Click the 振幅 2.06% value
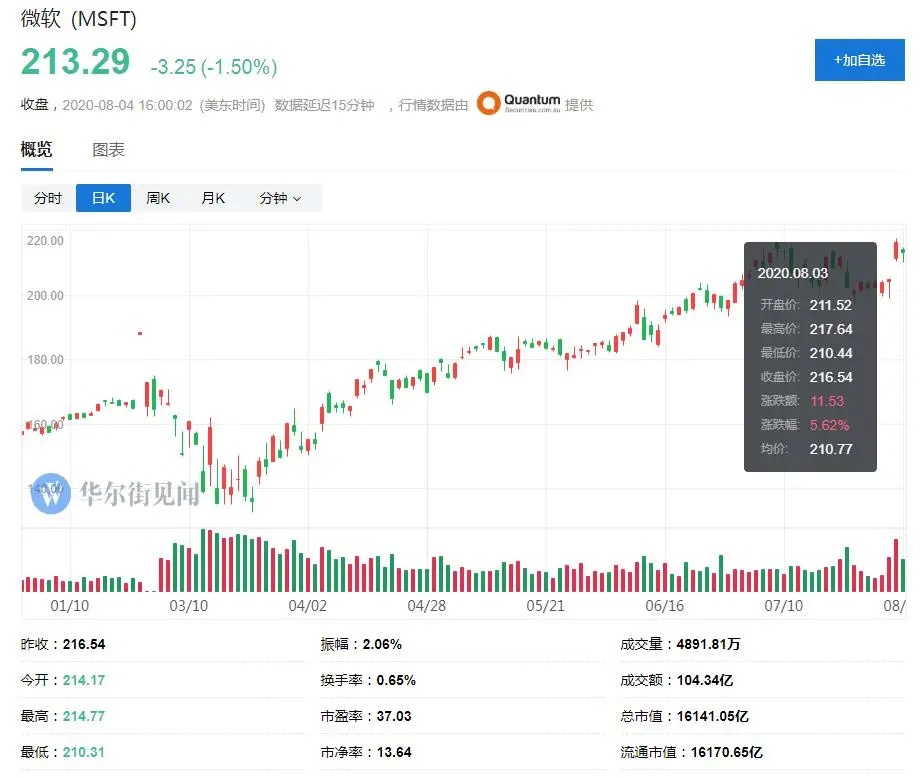Screen dimensions: 922x778 coord(382,645)
